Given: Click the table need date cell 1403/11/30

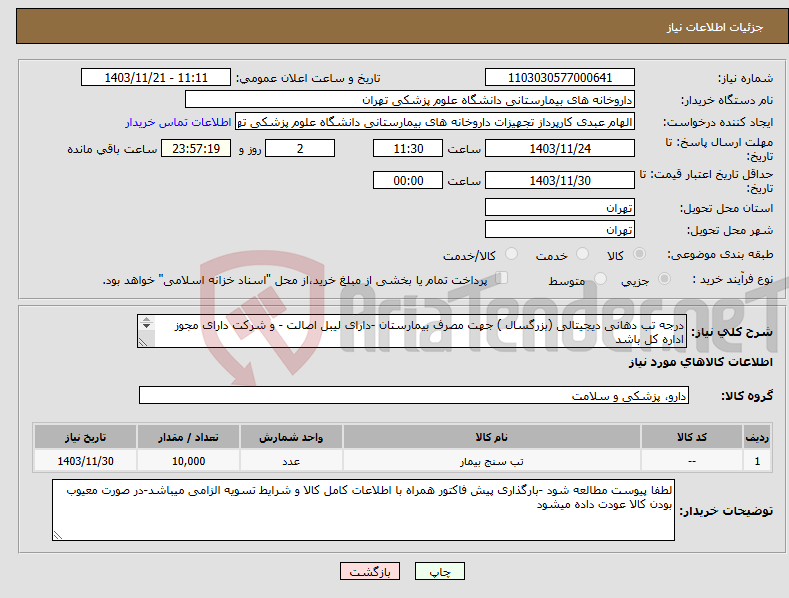Looking at the screenshot, I should tap(86, 461).
